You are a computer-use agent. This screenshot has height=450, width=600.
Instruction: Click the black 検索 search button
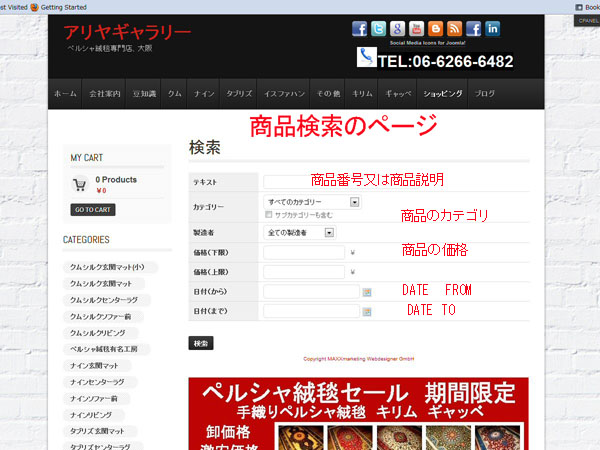coord(201,343)
